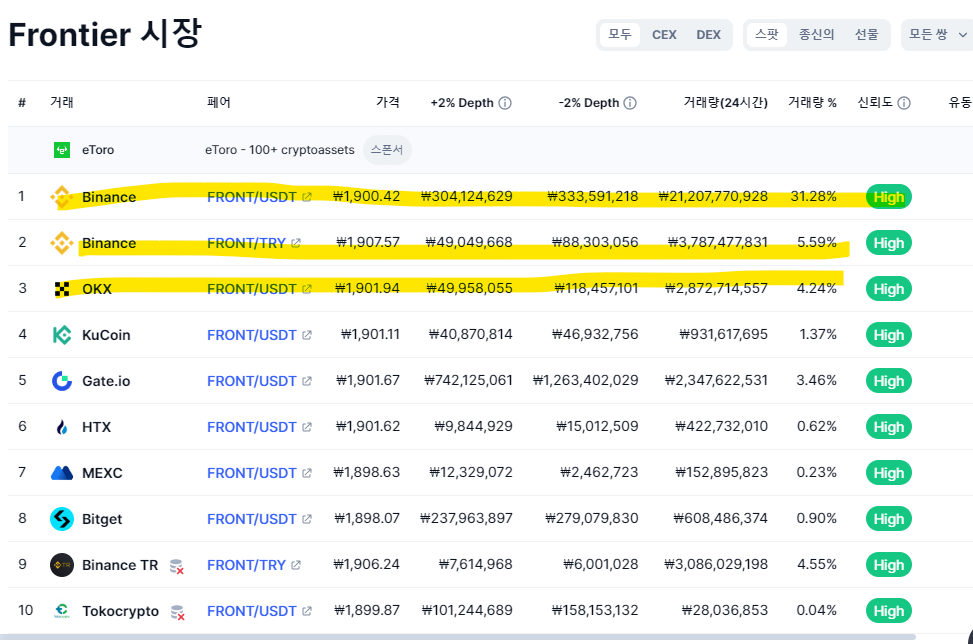
Task: Click the price ₩1,906.24 for Binance TR
Action: 366,564
